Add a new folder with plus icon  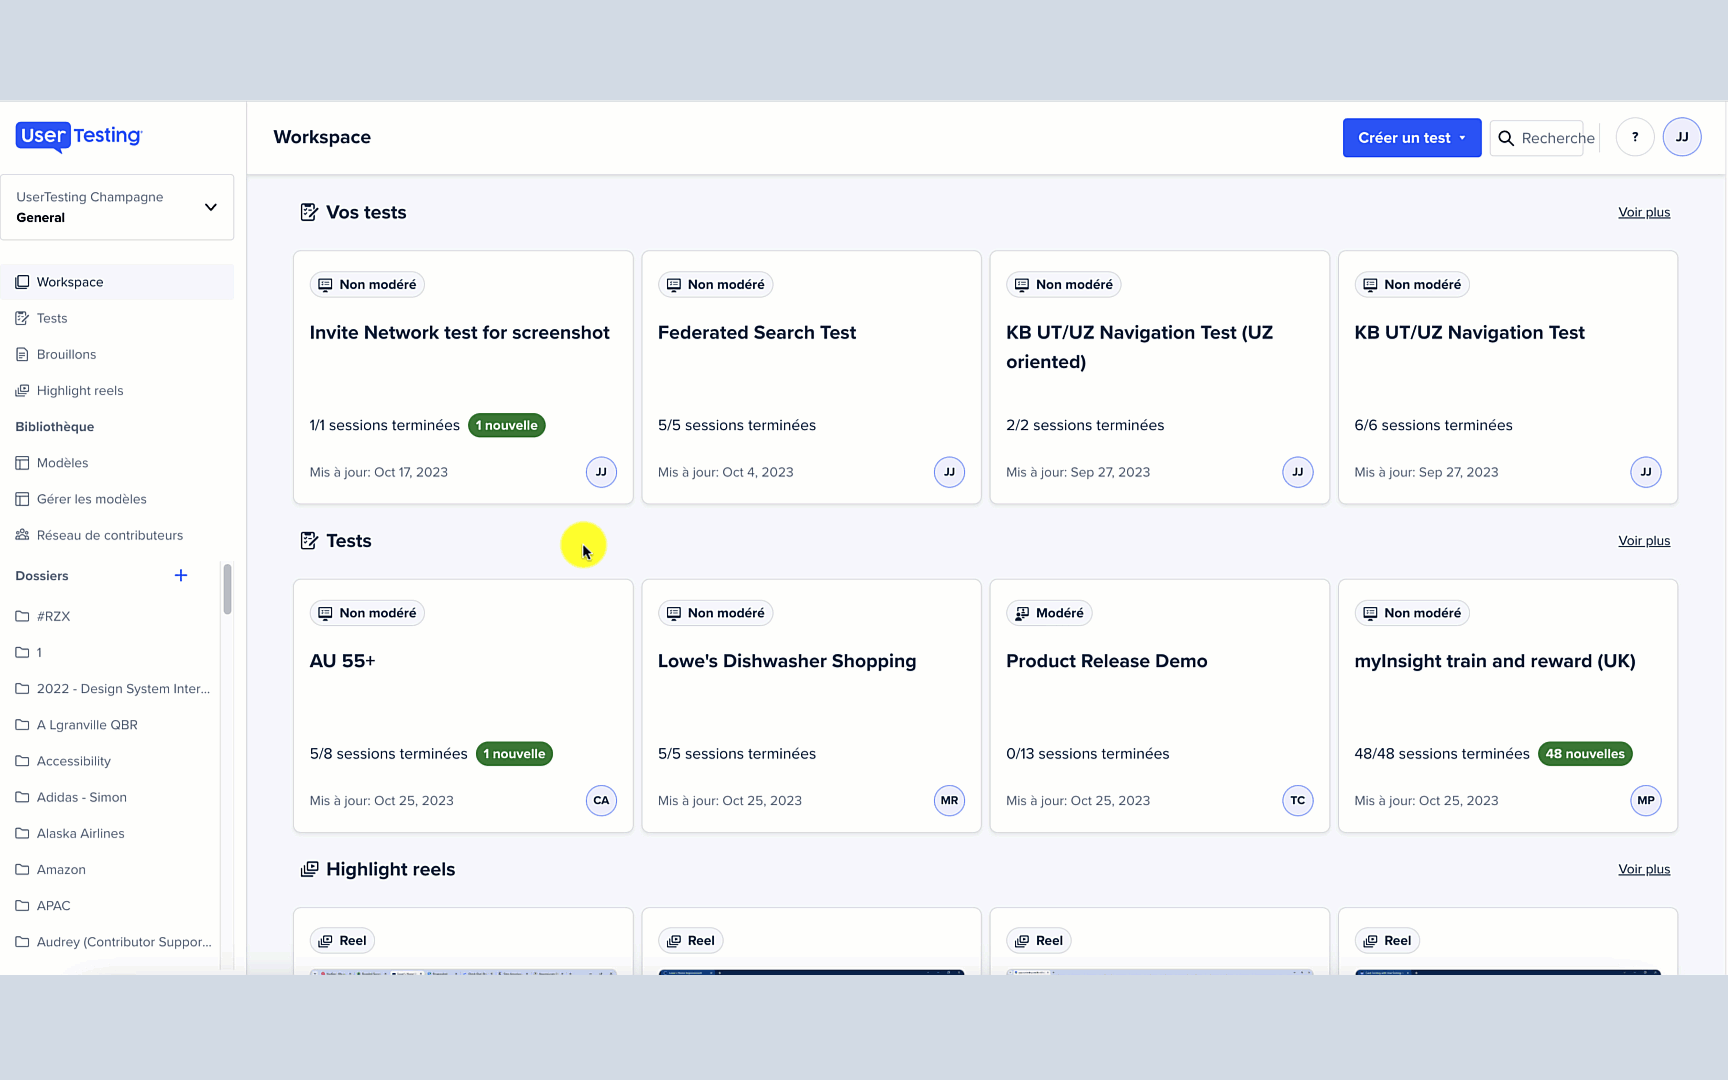(x=181, y=575)
